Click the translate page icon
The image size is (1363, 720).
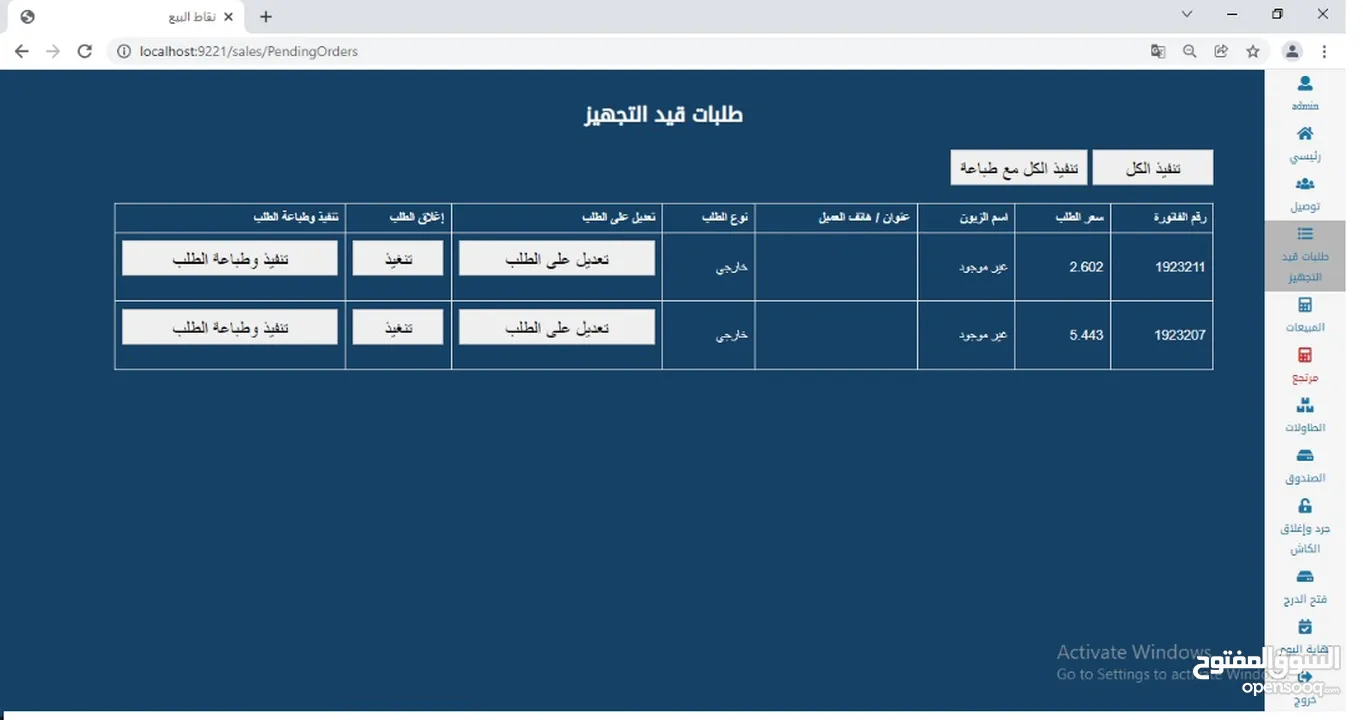(x=1158, y=51)
